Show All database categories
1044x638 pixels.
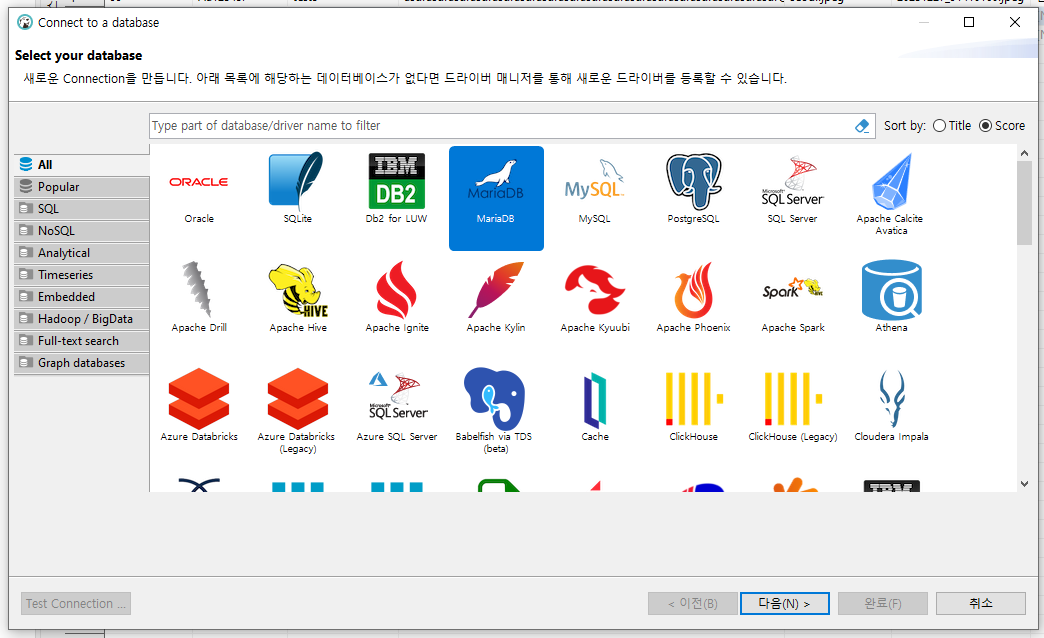[x=81, y=164]
